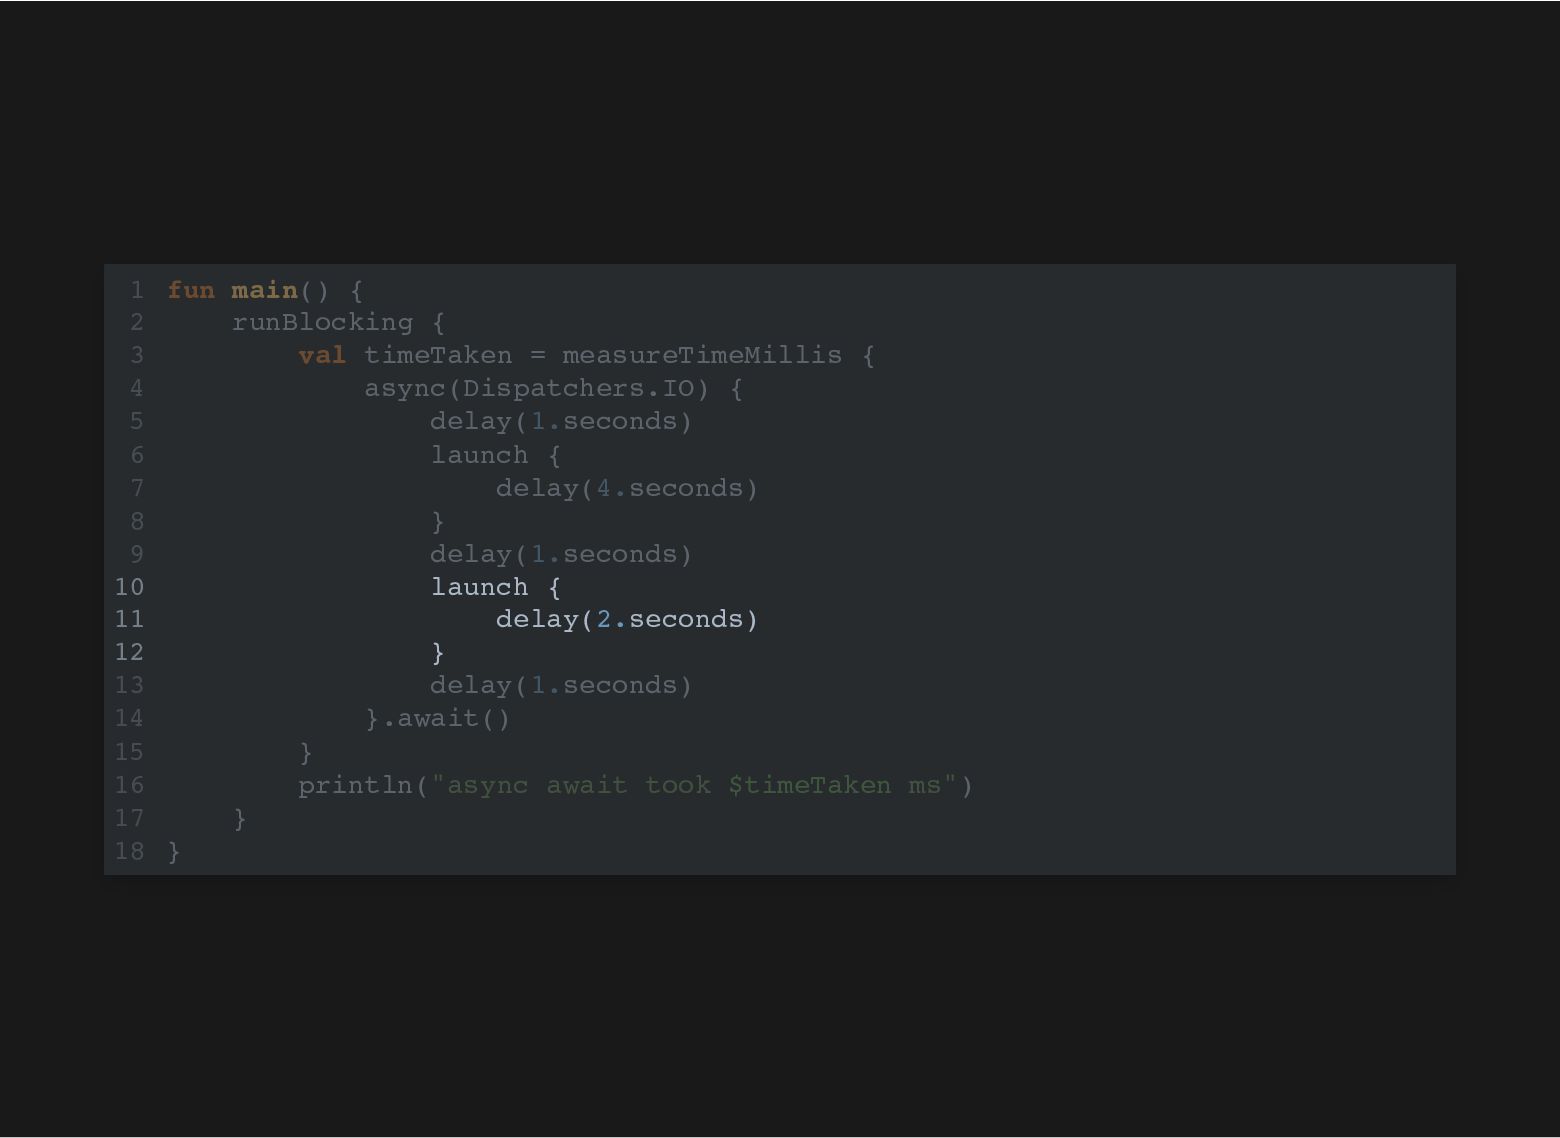Click '$timeTaken' inside the string
Viewport: 1560px width, 1138px height.
pos(809,785)
